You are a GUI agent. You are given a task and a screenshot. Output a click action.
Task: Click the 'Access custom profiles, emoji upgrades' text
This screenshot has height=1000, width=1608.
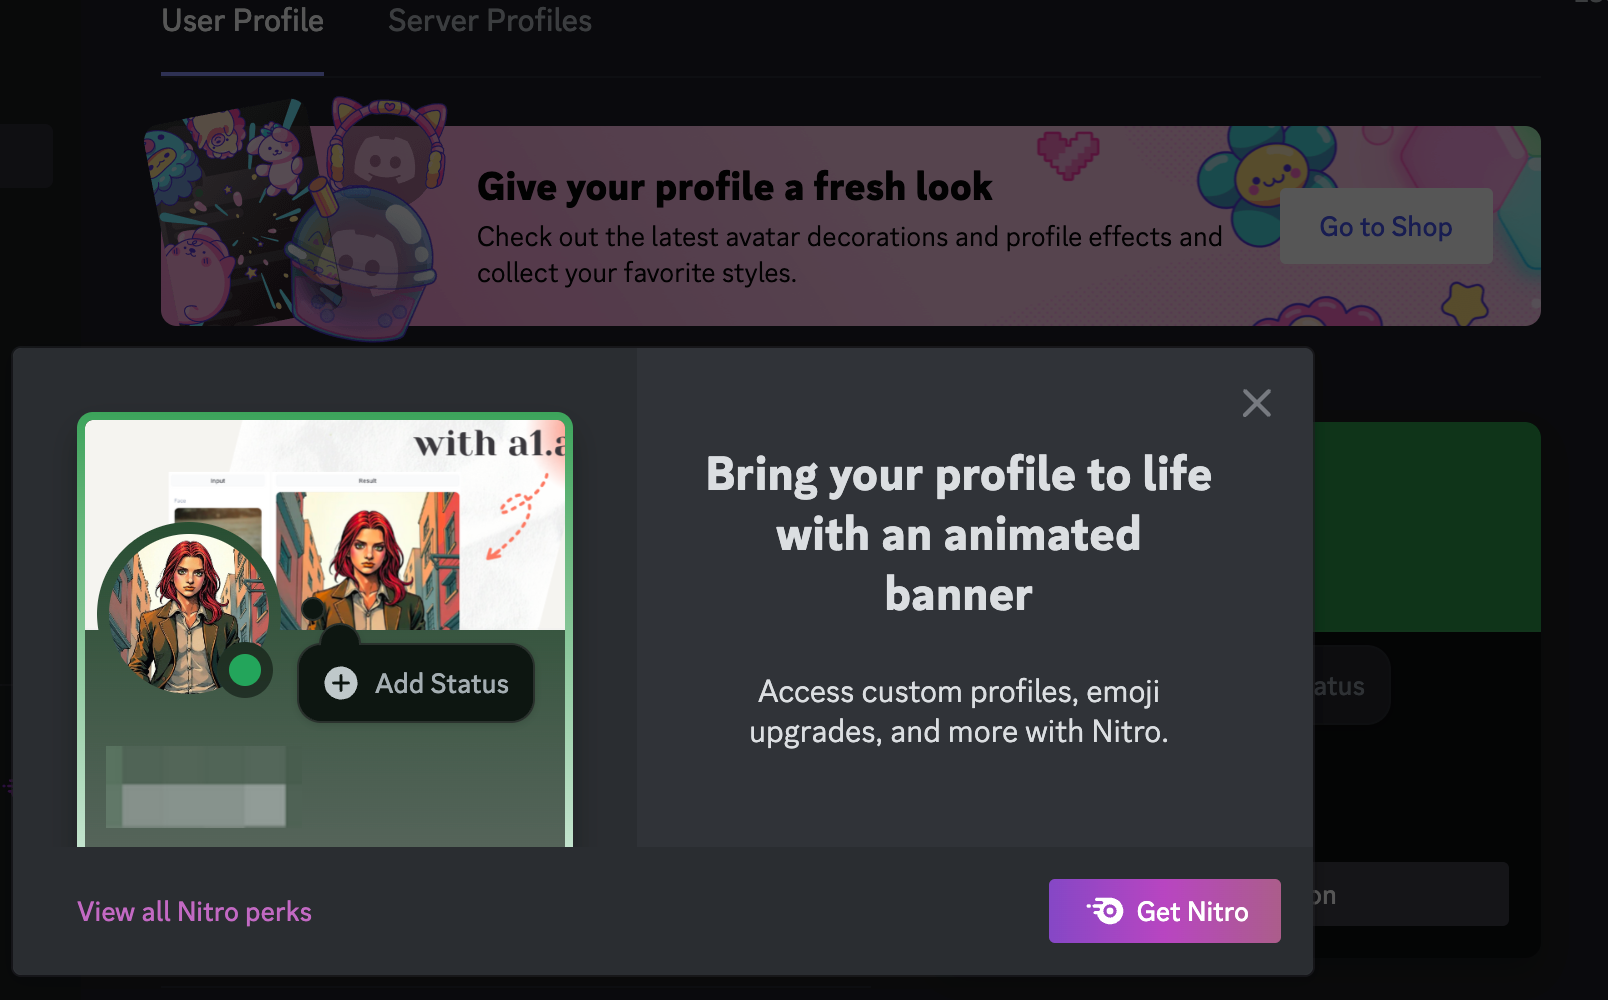click(x=959, y=712)
